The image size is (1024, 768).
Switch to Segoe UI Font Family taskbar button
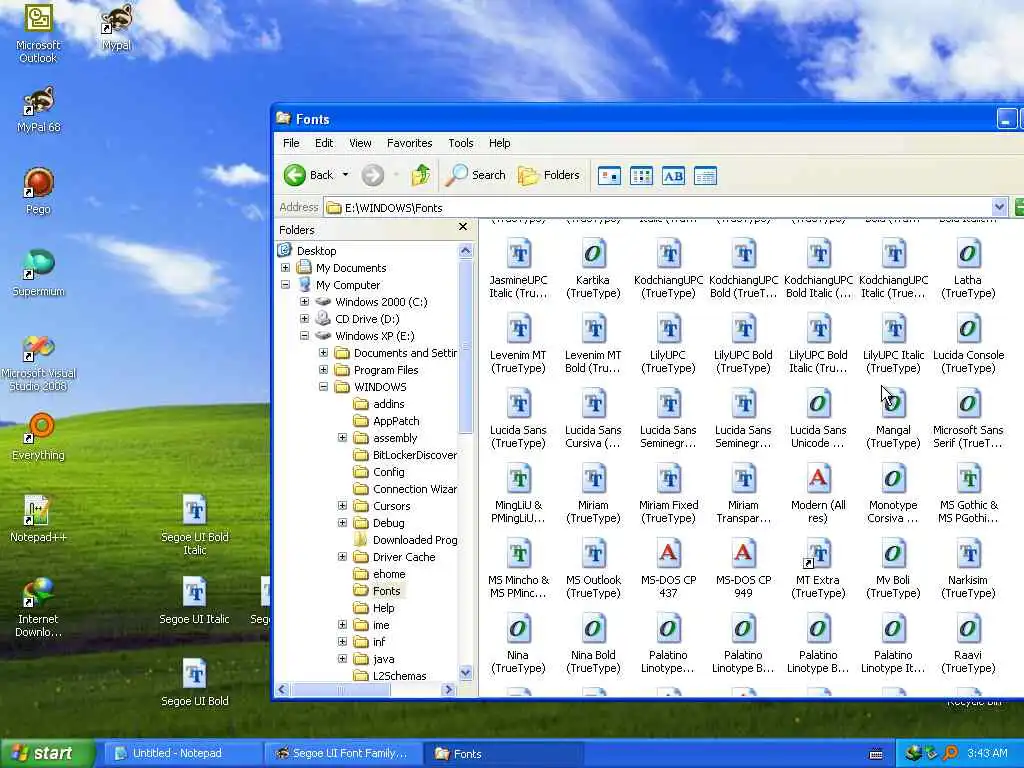coord(343,754)
